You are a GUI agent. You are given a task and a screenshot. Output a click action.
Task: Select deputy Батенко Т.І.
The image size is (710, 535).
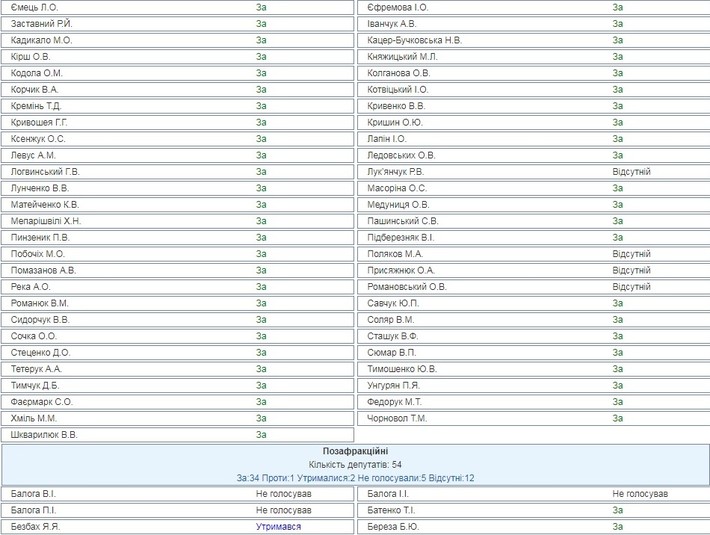pyautogui.click(x=394, y=510)
